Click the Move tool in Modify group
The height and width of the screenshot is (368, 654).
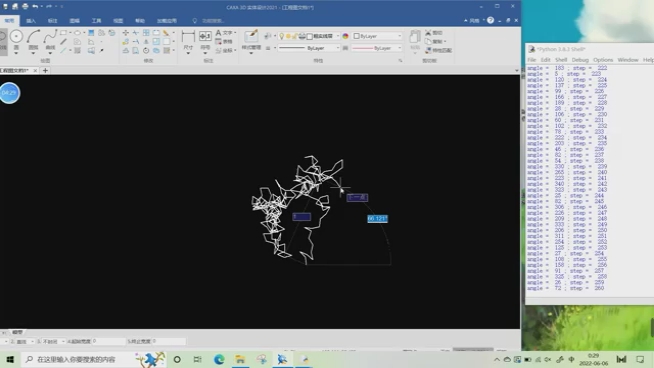tap(126, 33)
